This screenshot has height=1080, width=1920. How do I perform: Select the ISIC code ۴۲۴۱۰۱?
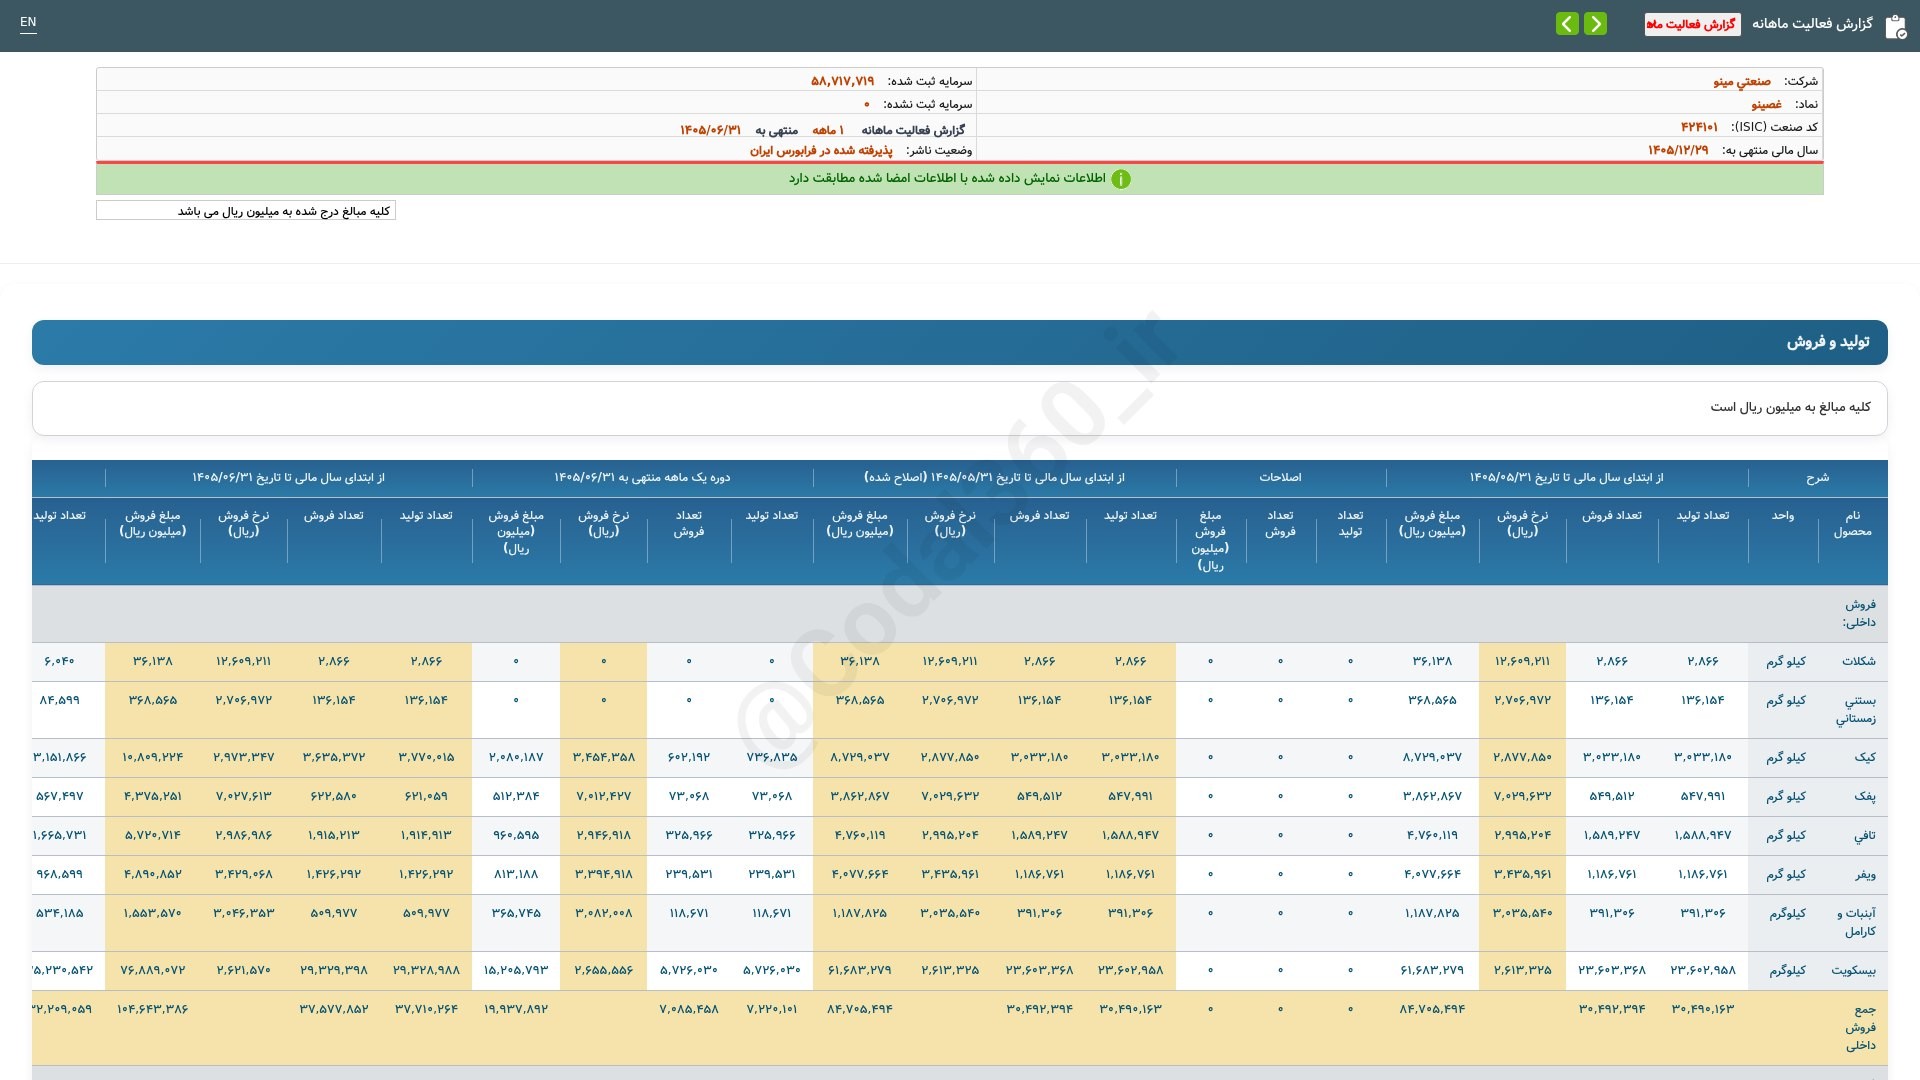1699,127
